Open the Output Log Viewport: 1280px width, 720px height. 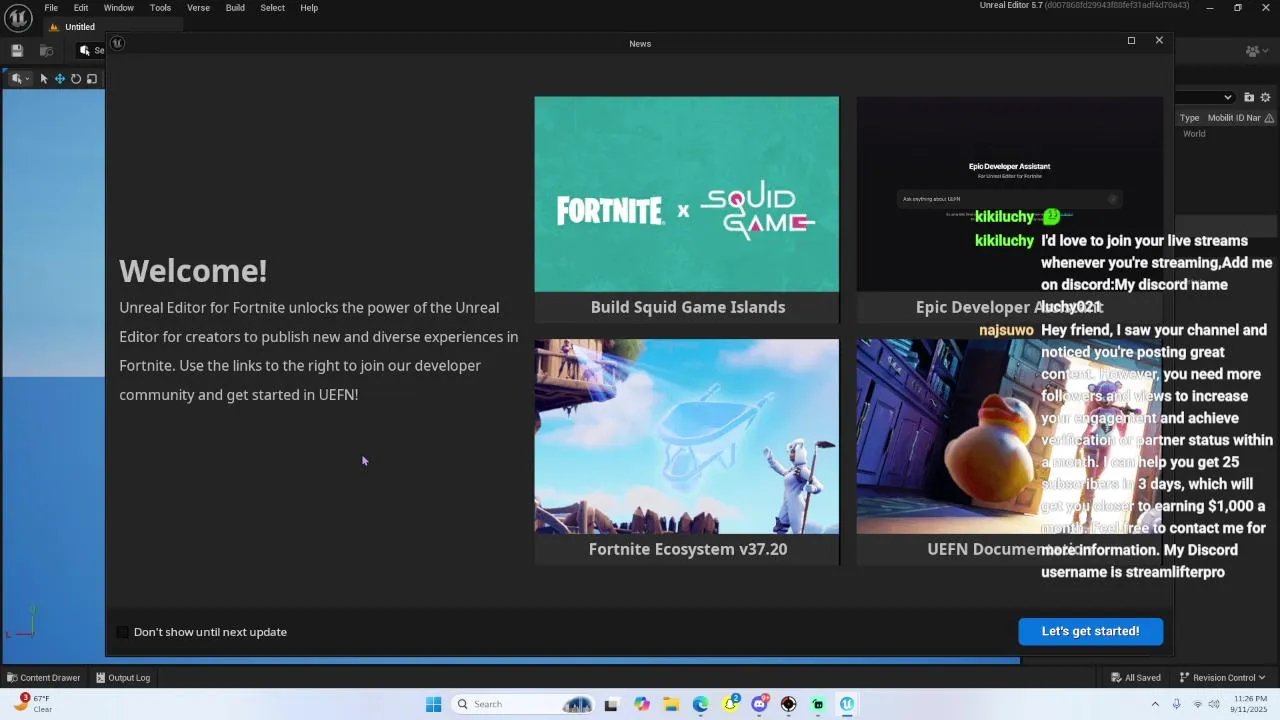click(123, 677)
